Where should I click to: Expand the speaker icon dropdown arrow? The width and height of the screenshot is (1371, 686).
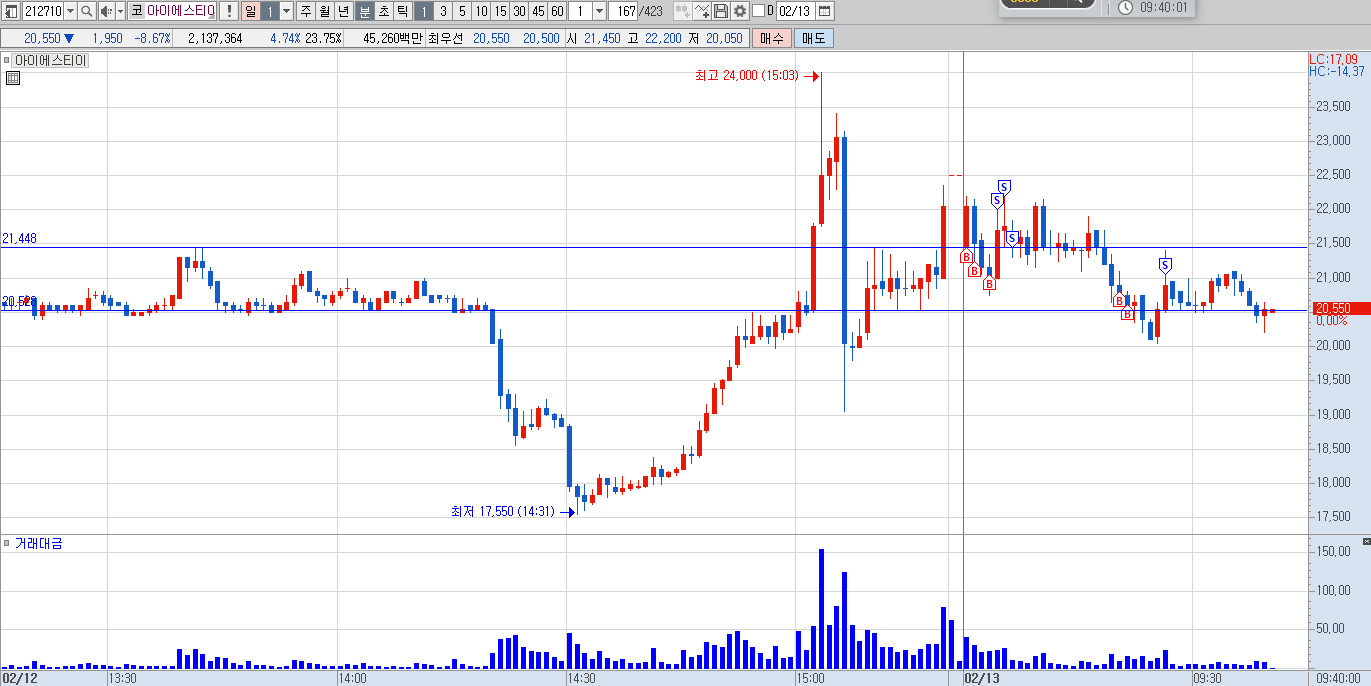click(x=120, y=11)
